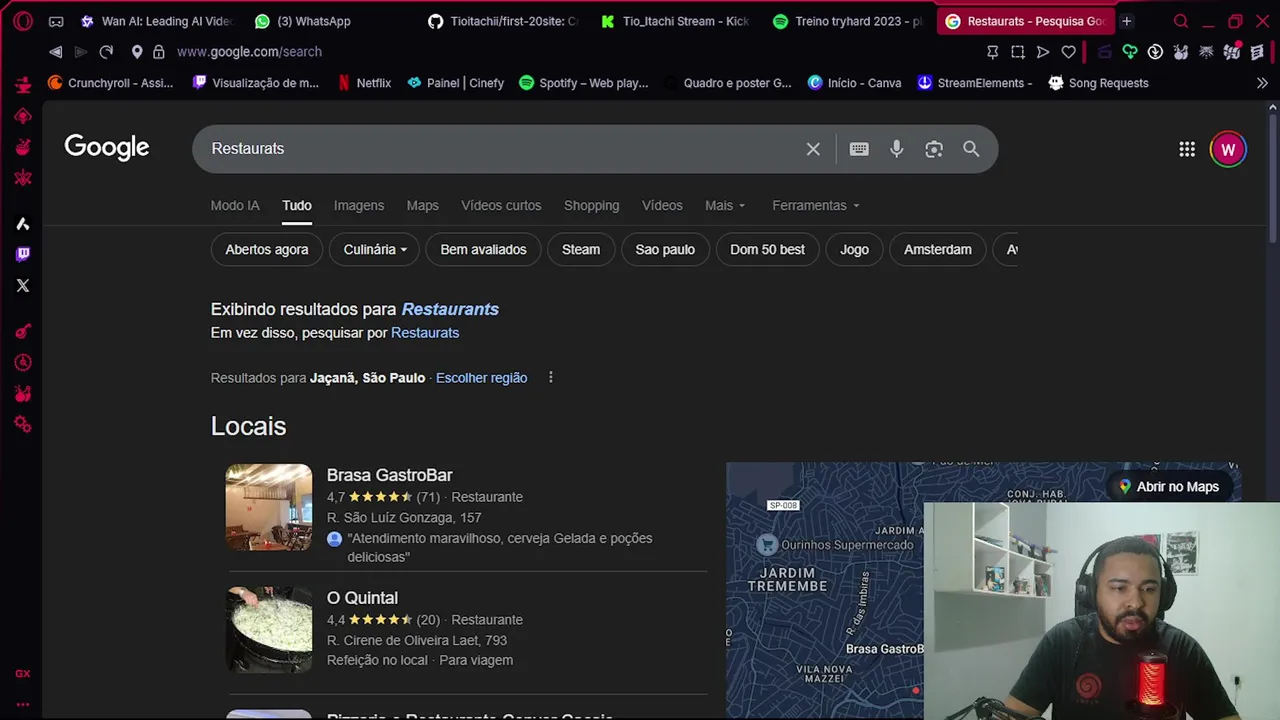Open the Google apps grid
The height and width of the screenshot is (720, 1280).
(1187, 149)
